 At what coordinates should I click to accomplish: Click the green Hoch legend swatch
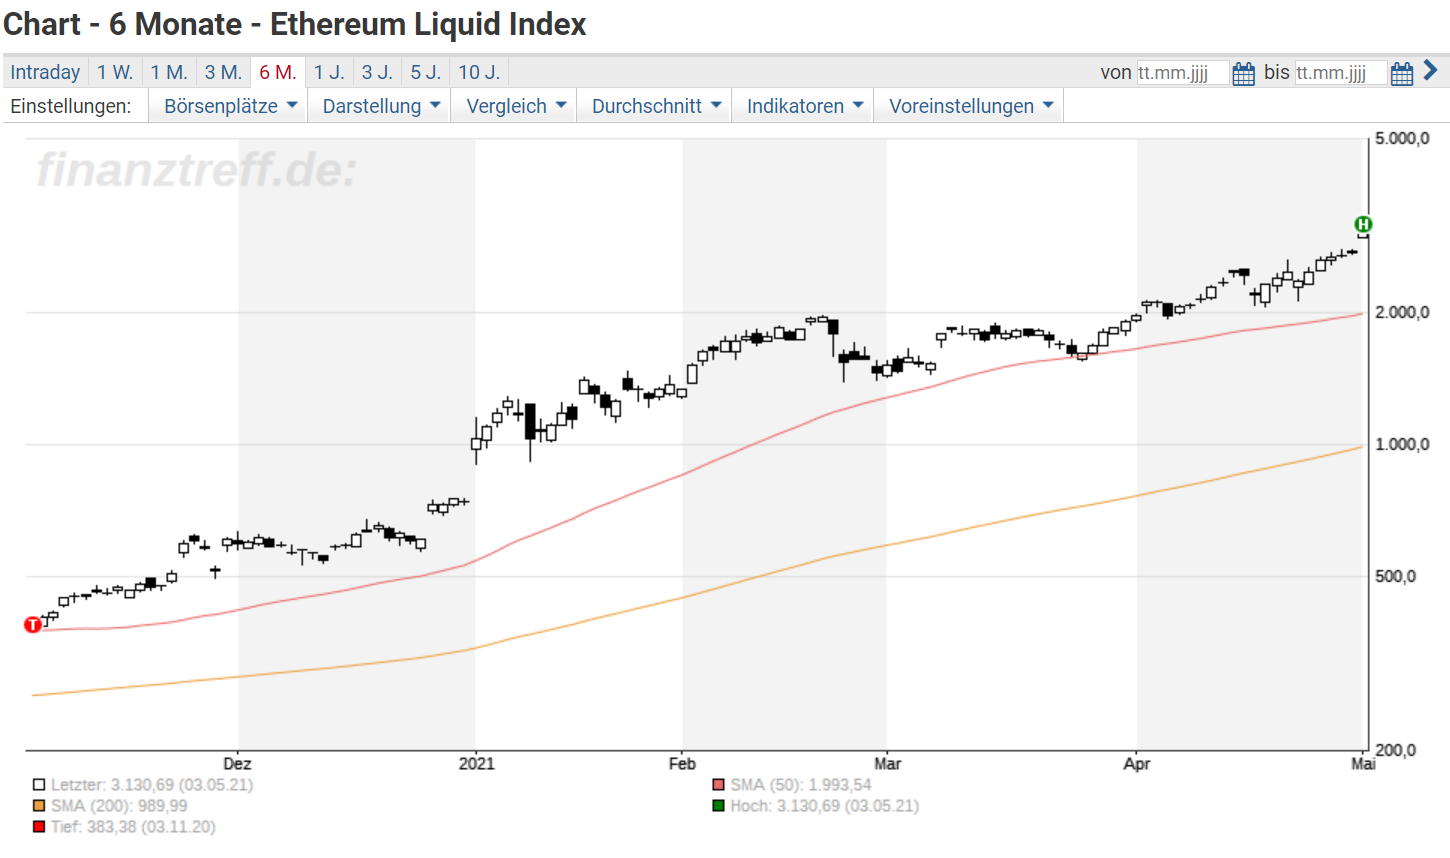pyautogui.click(x=718, y=806)
